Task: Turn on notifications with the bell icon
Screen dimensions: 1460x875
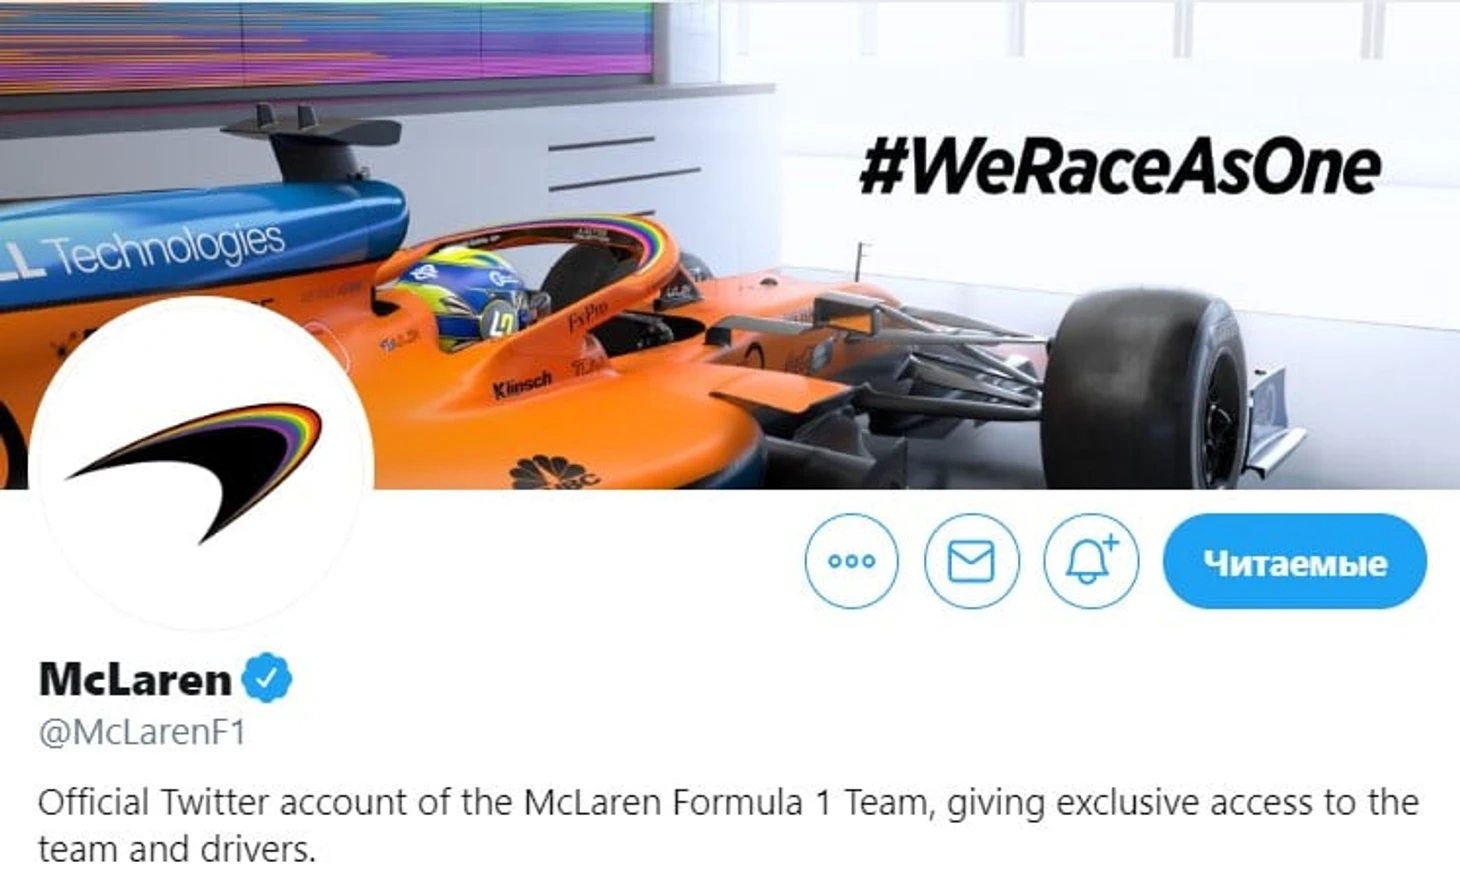Action: tap(1090, 561)
